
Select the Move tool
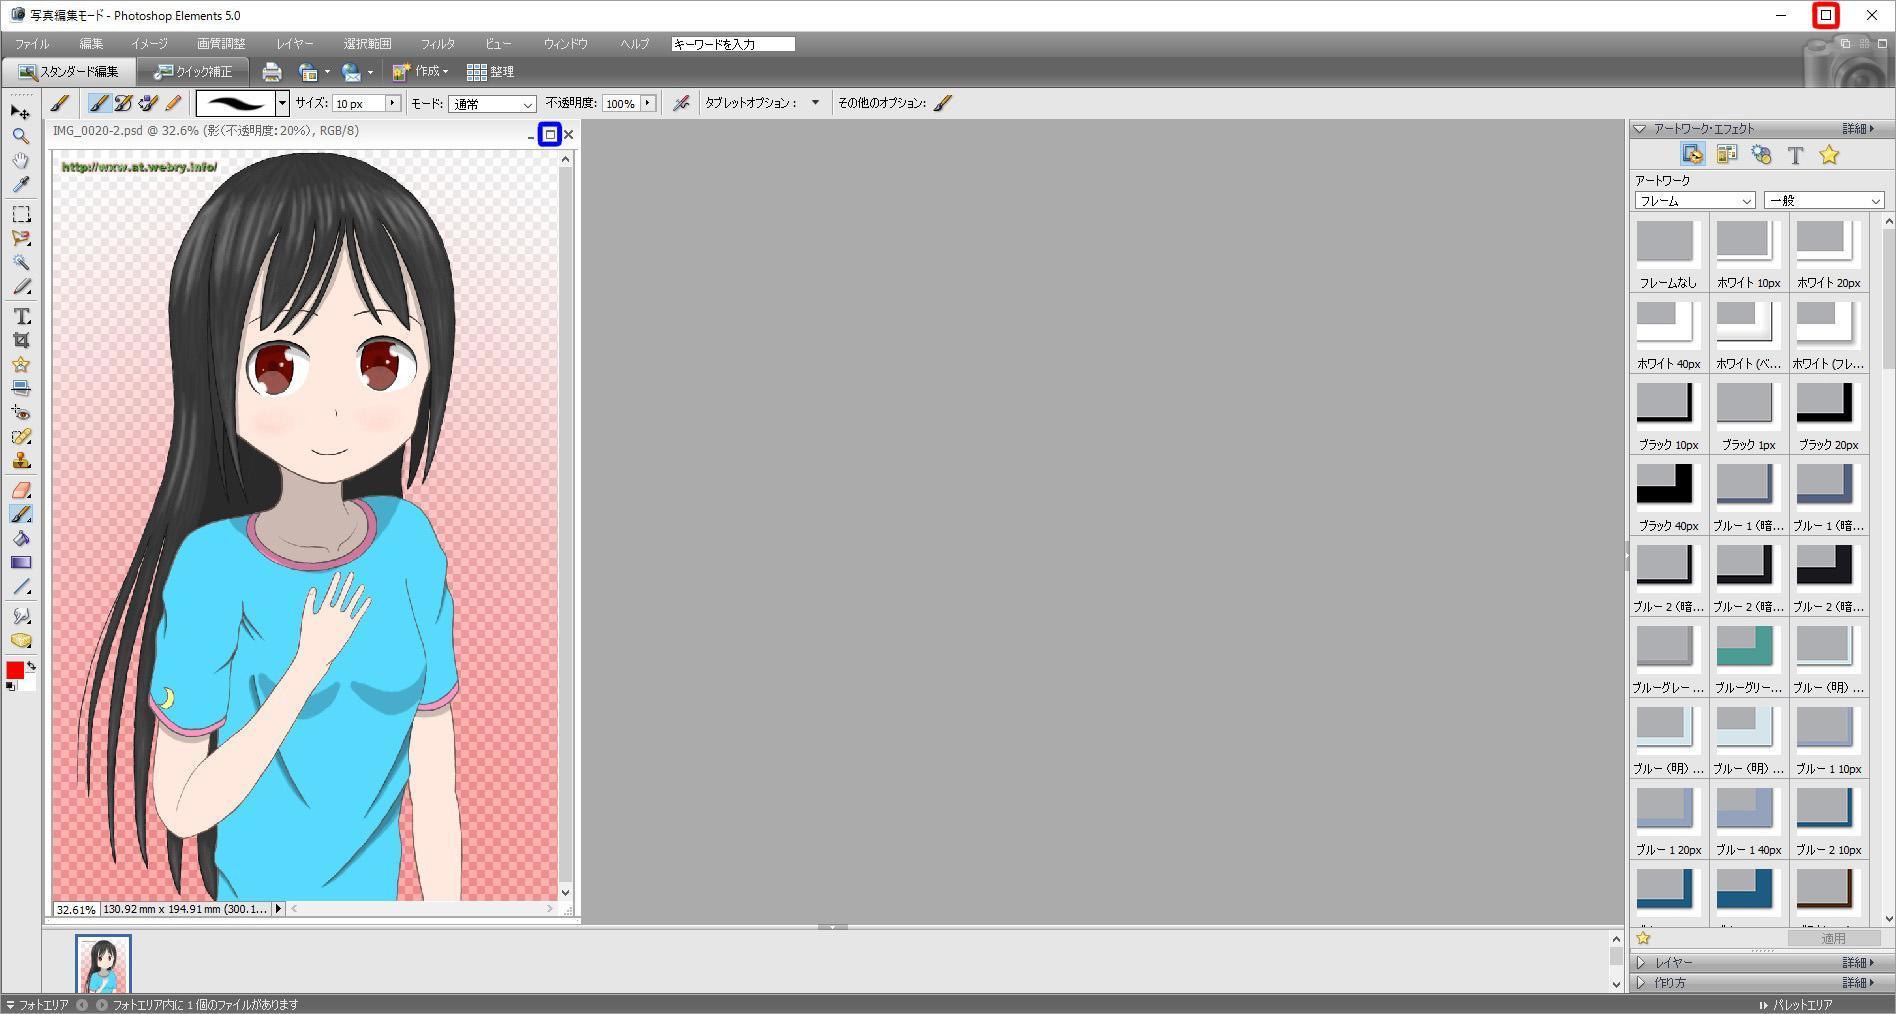[20, 112]
